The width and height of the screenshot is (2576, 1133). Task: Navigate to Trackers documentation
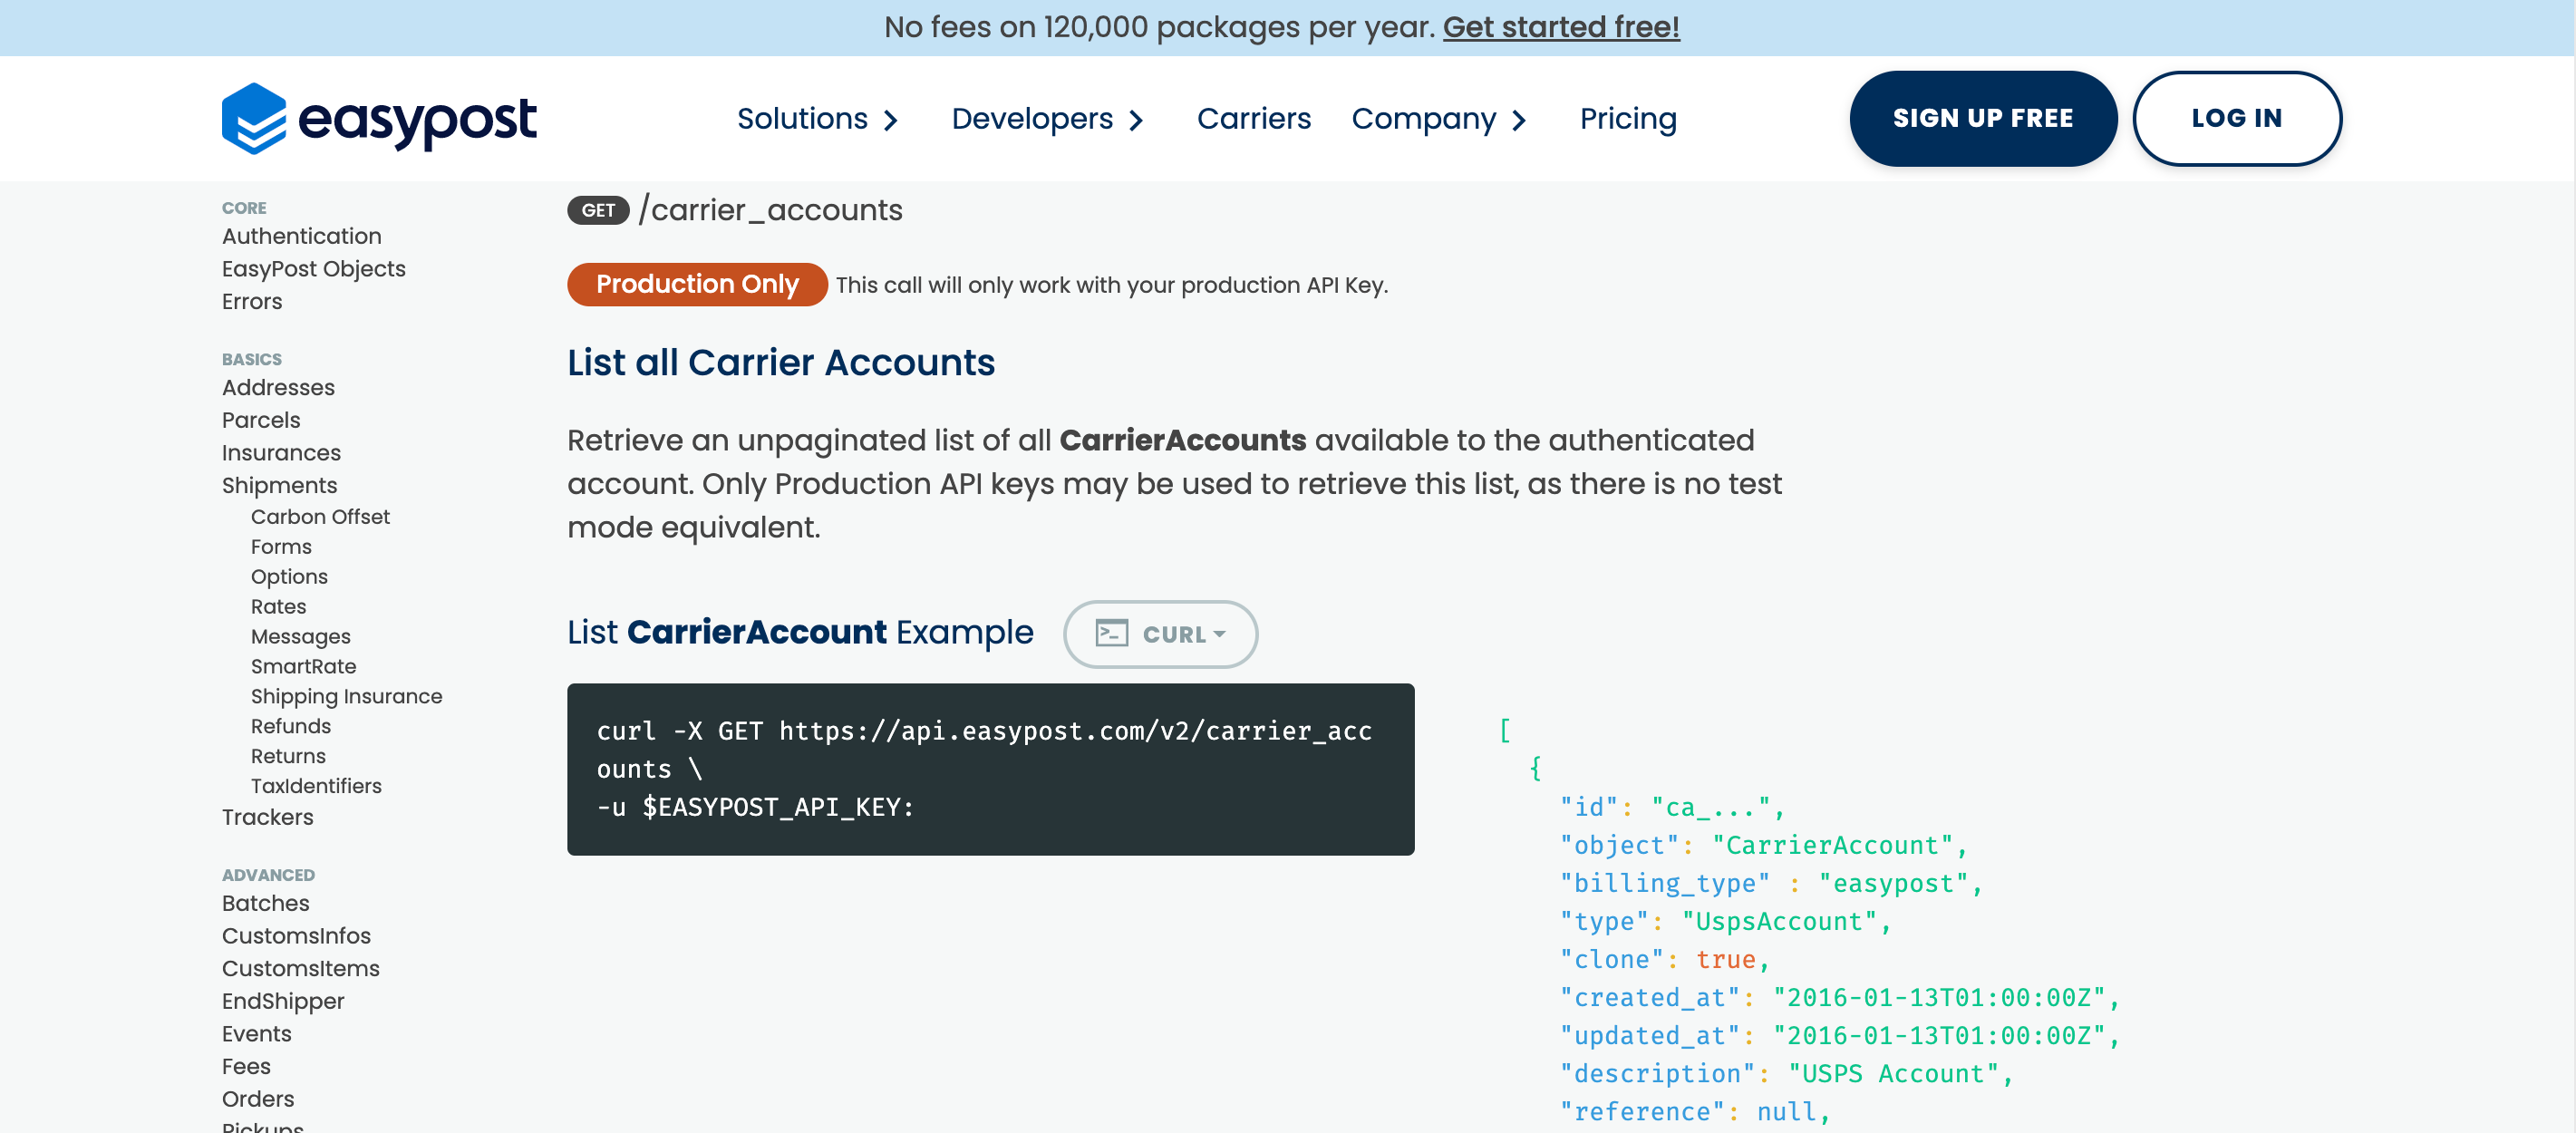[267, 817]
